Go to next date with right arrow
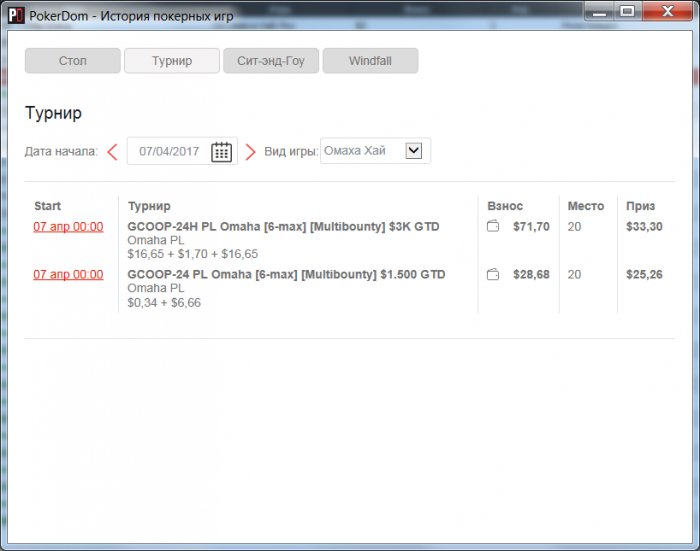Screen dimensions: 700x551 [250, 152]
